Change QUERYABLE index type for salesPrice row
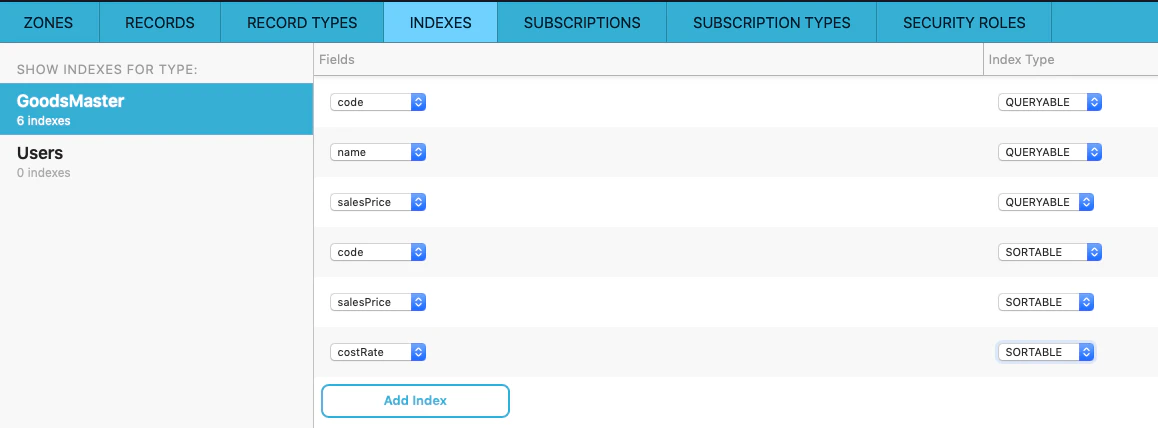Viewport: 1158px width, 428px height. (x=1046, y=202)
